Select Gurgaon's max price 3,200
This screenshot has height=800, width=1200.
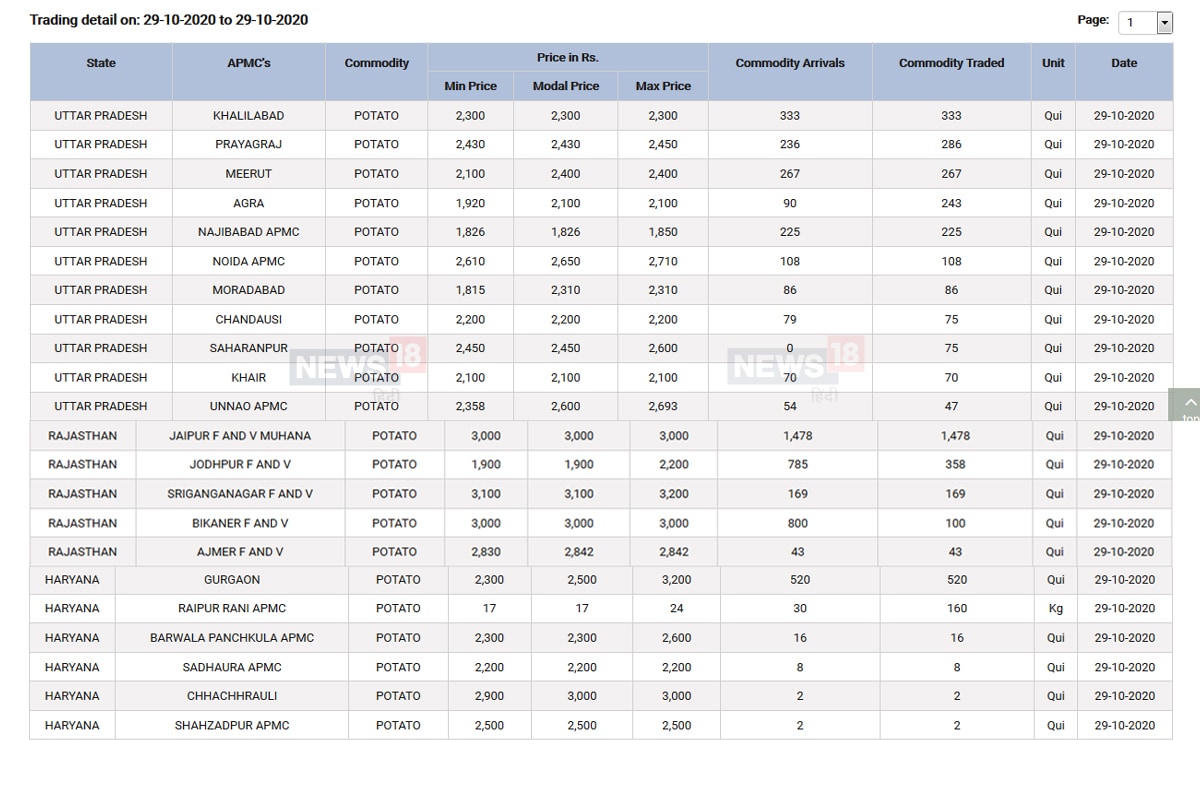tap(676, 580)
